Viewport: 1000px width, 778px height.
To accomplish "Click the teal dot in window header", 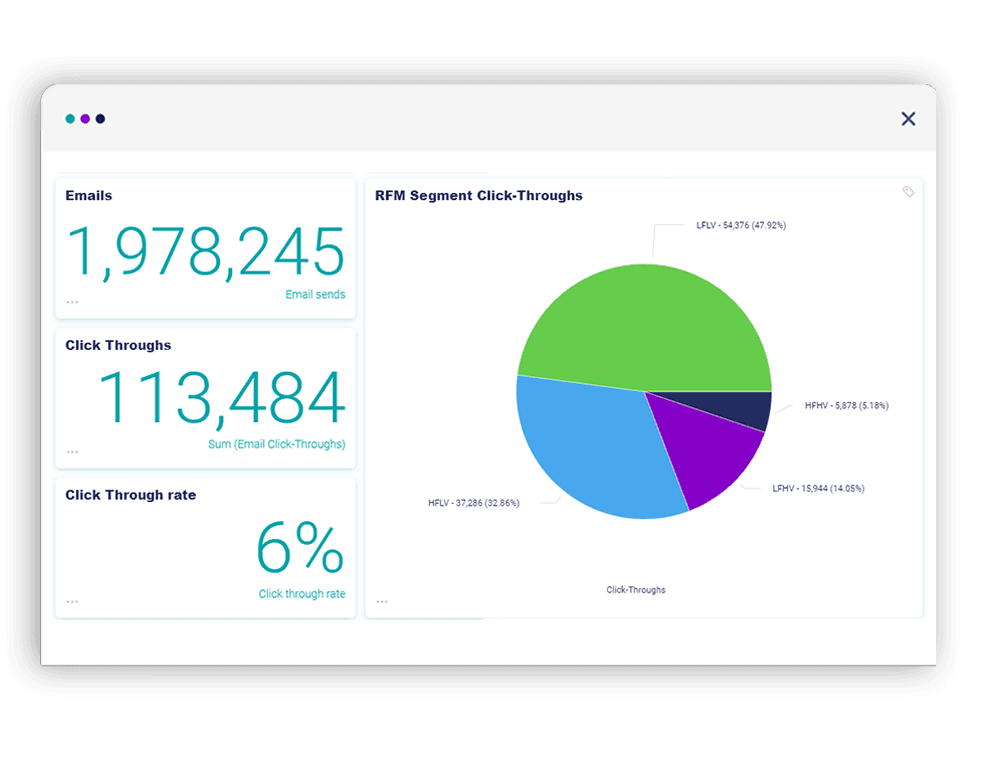I will click(x=70, y=119).
